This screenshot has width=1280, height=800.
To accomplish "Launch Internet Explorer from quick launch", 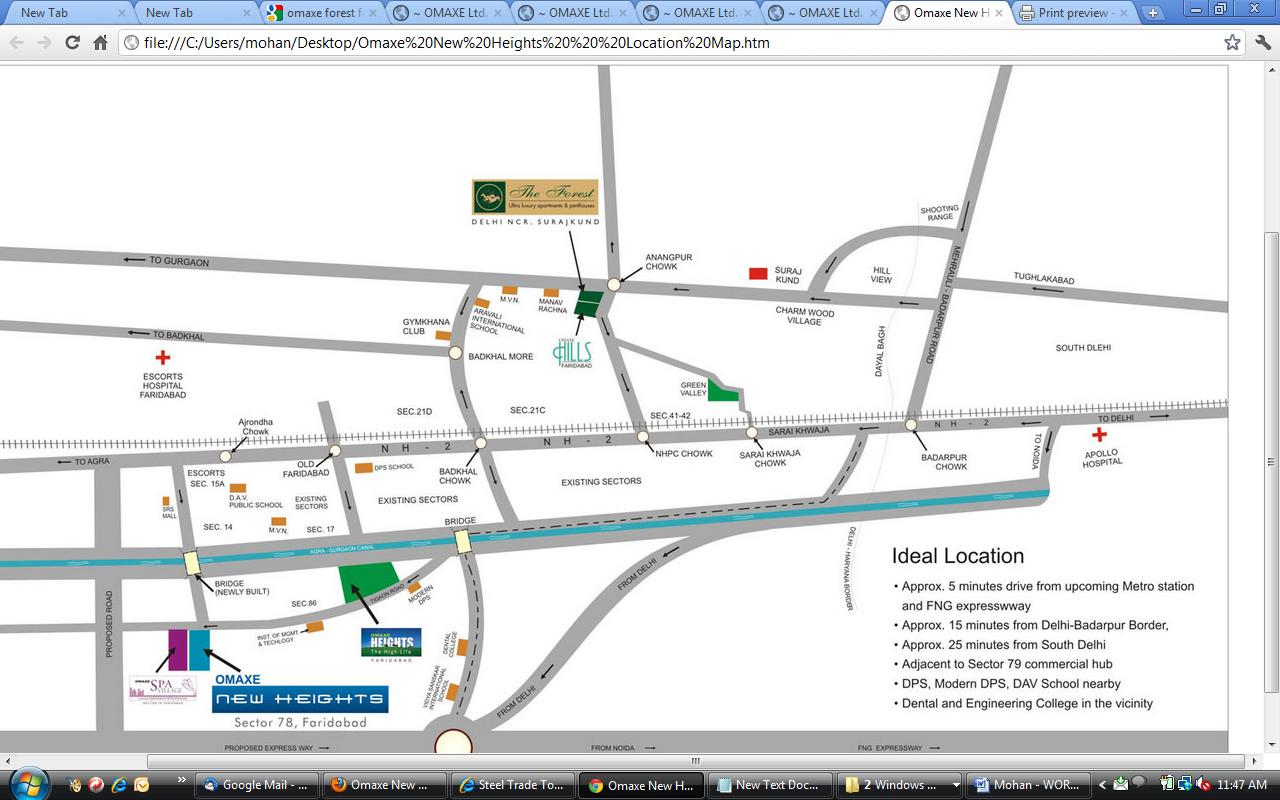I will point(119,785).
